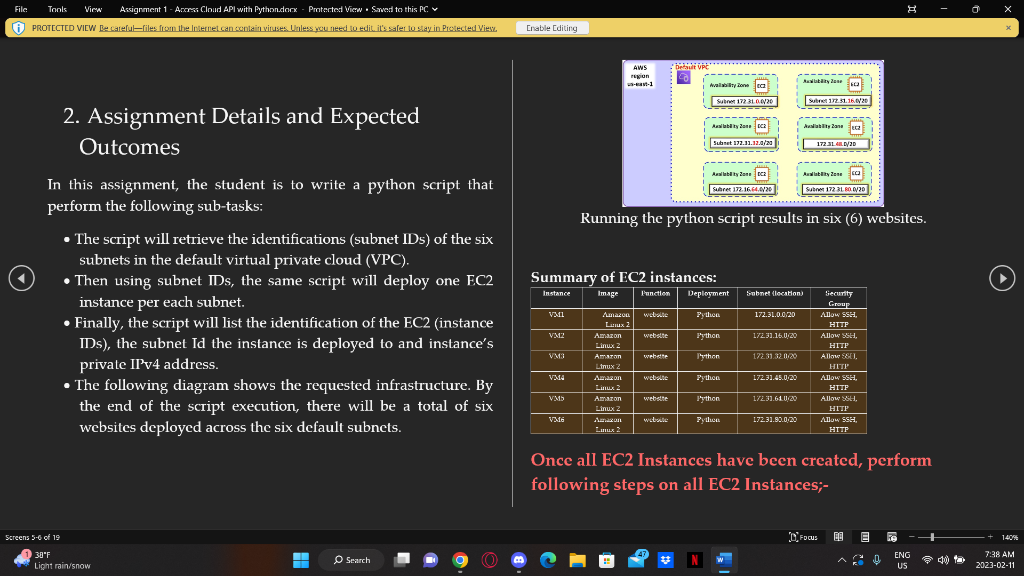The width and height of the screenshot is (1024, 576).
Task: Open Discord from the taskbar
Action: pos(518,559)
